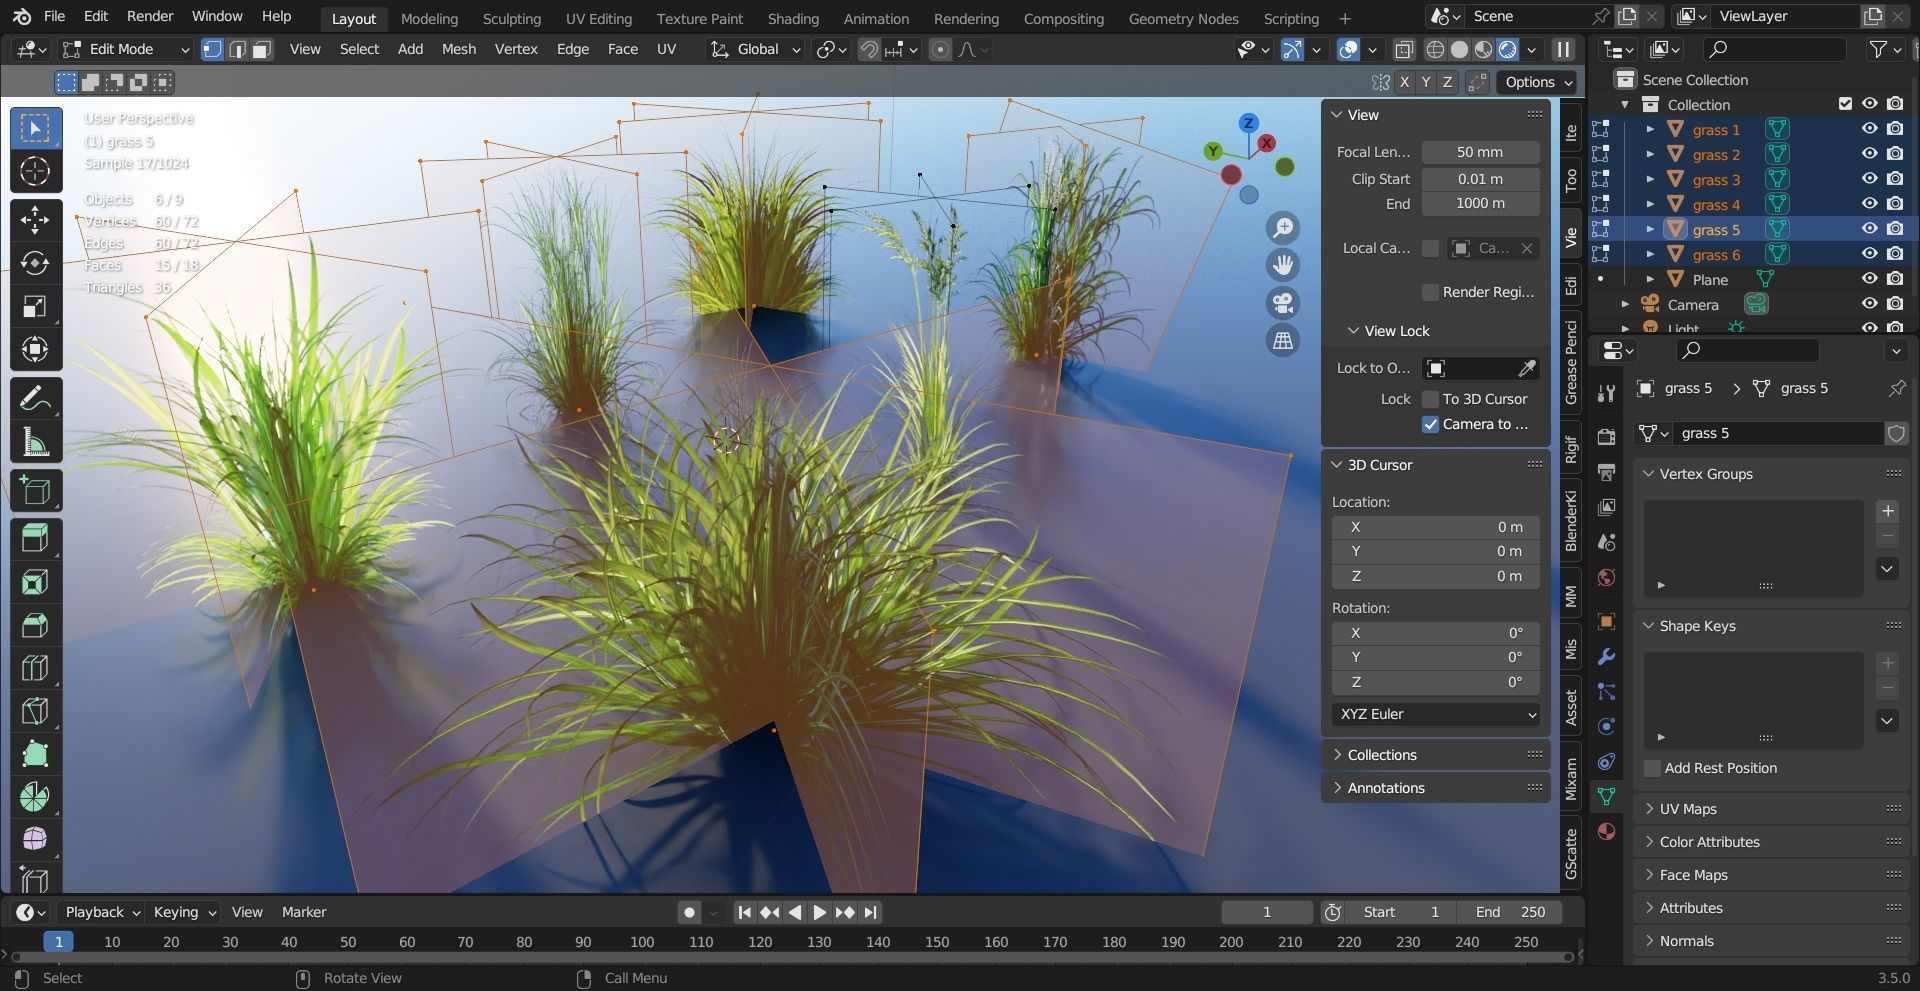1920x991 pixels.
Task: Open the Edit Mode dropdown
Action: (125, 49)
